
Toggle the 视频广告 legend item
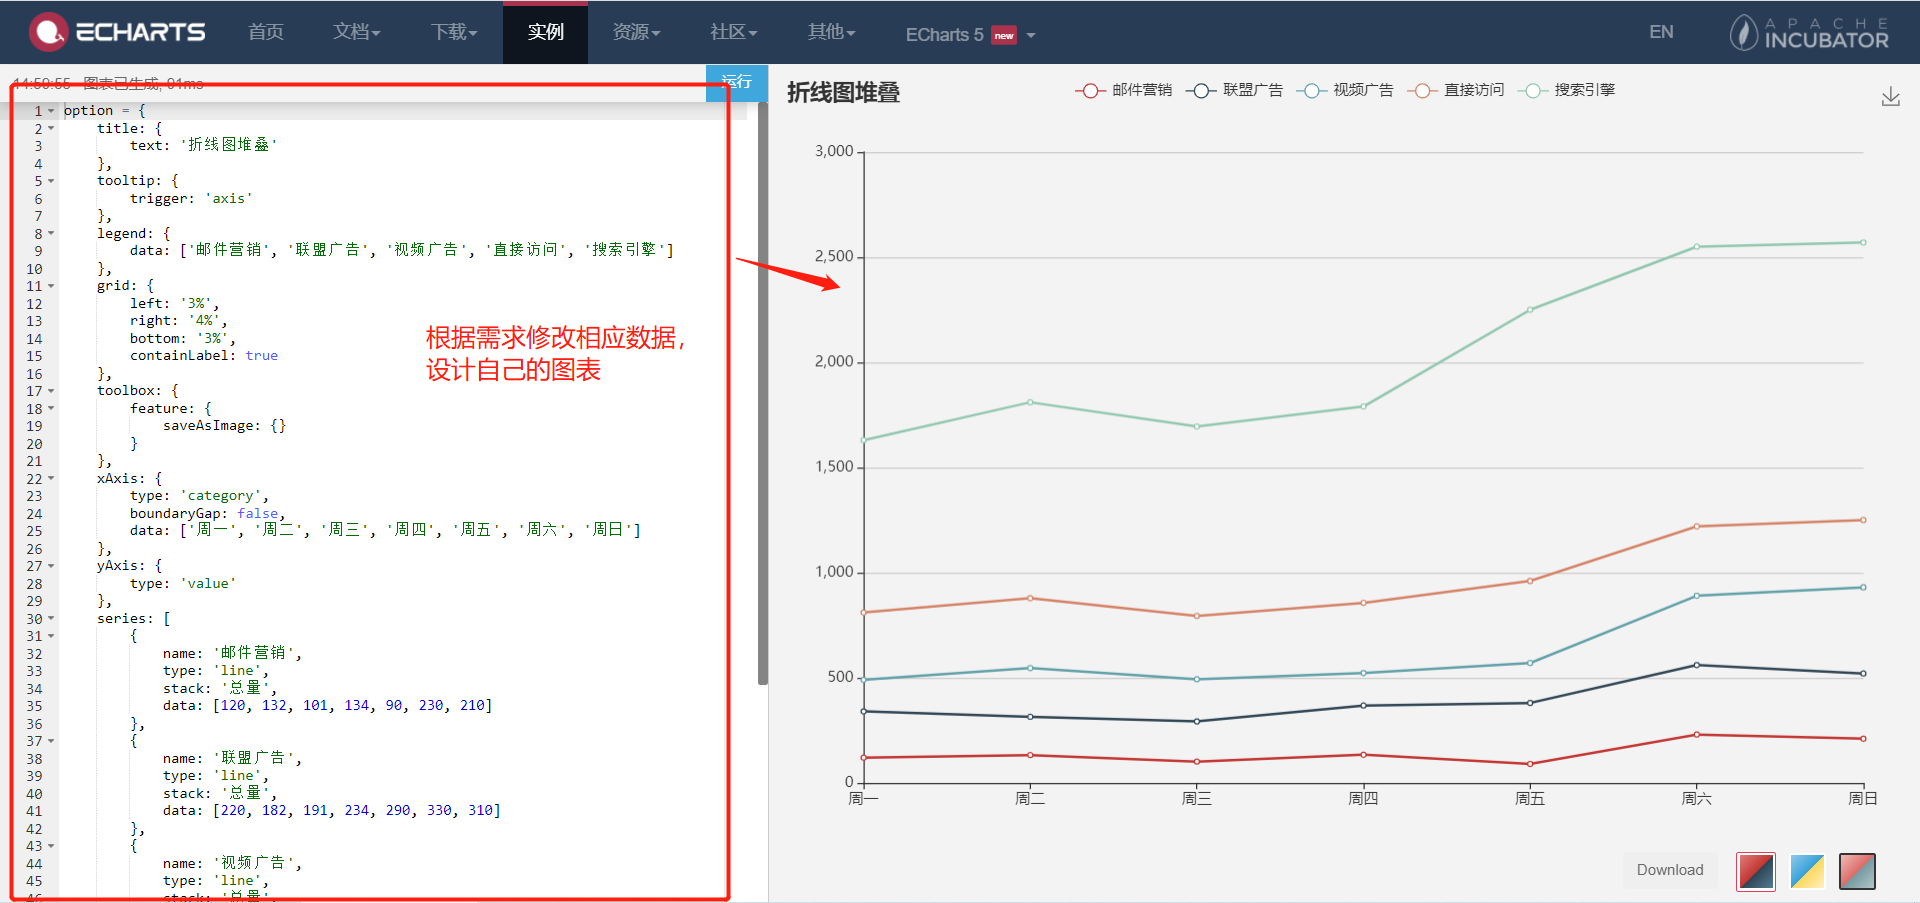pos(1345,90)
